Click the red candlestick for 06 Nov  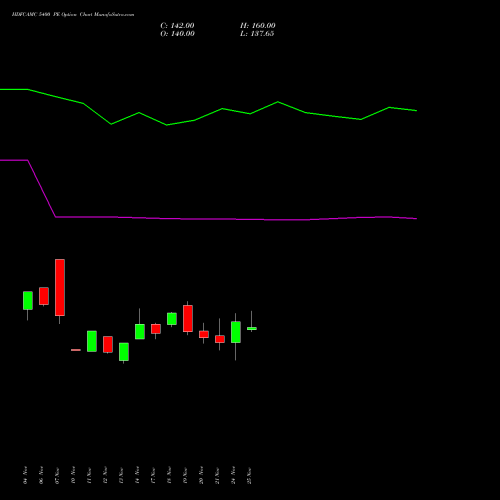pos(44,296)
